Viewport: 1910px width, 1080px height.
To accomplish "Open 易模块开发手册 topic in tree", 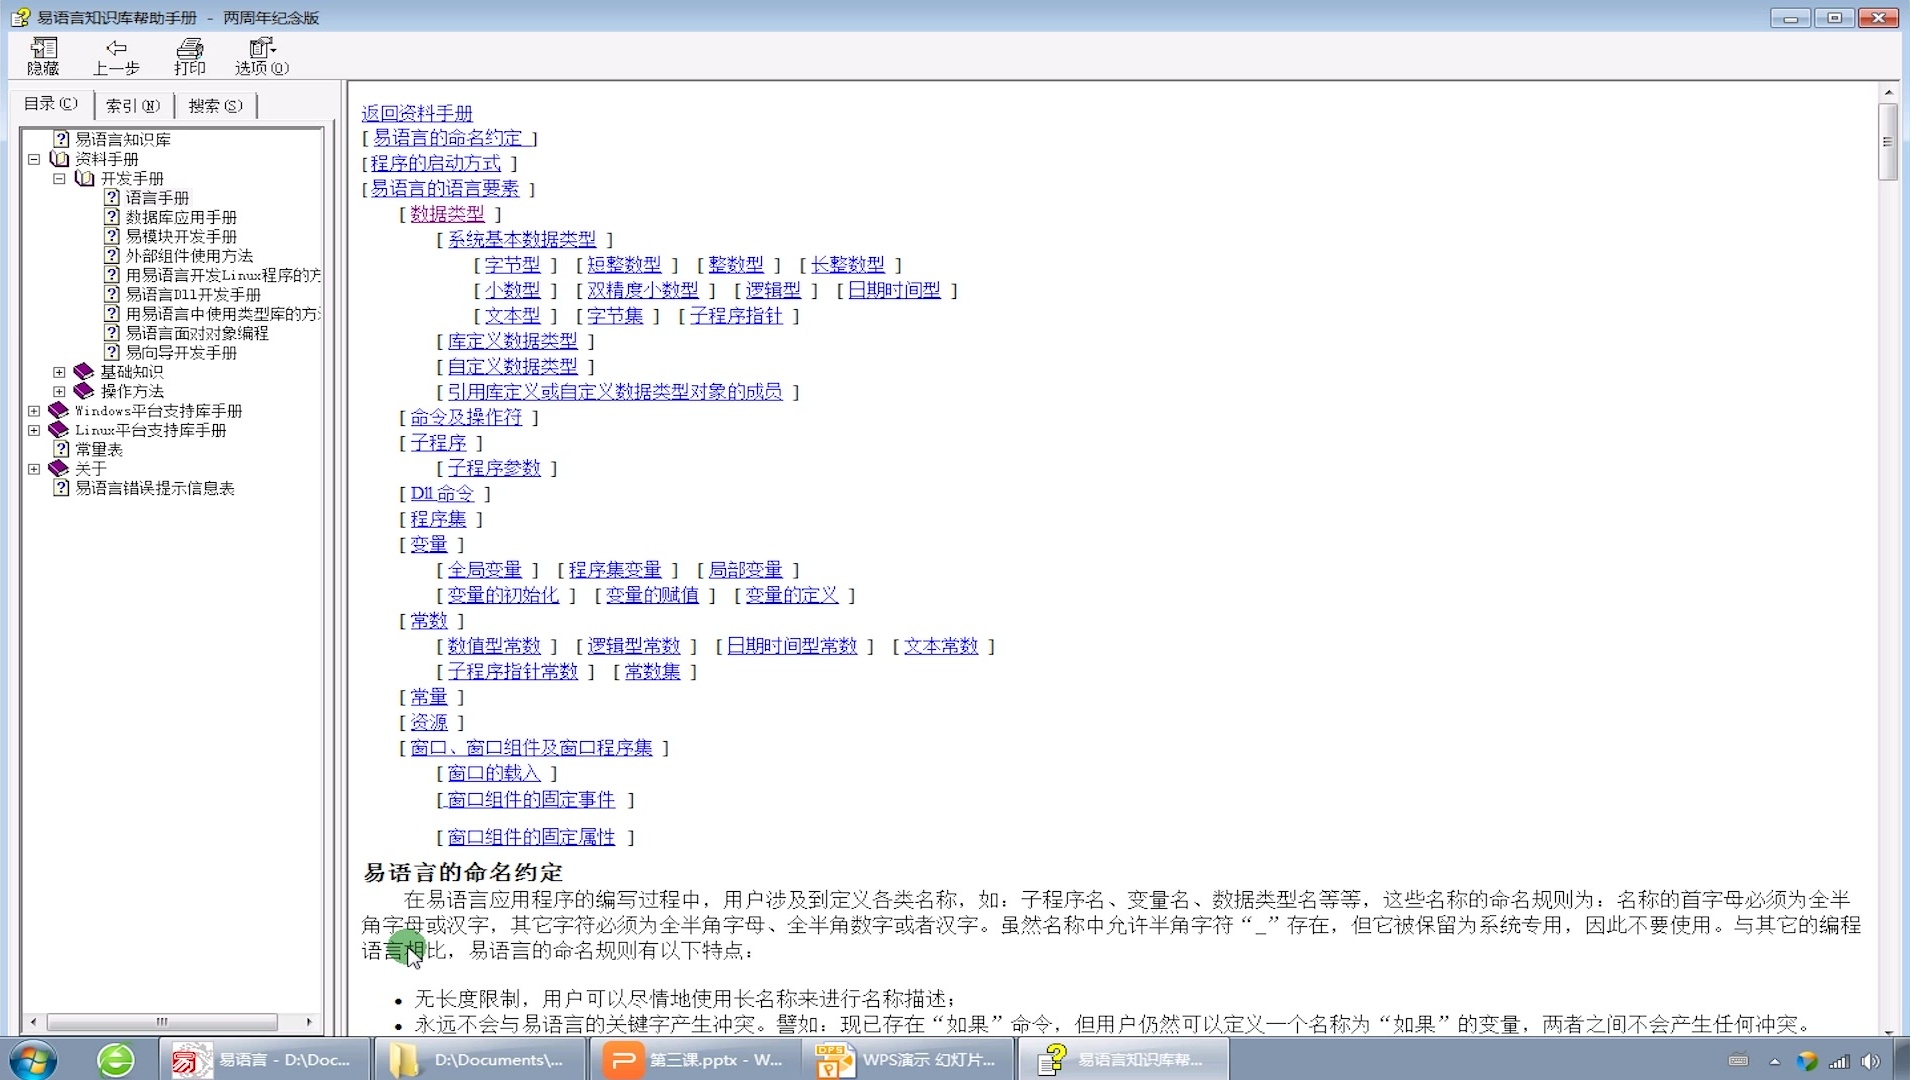I will click(181, 236).
